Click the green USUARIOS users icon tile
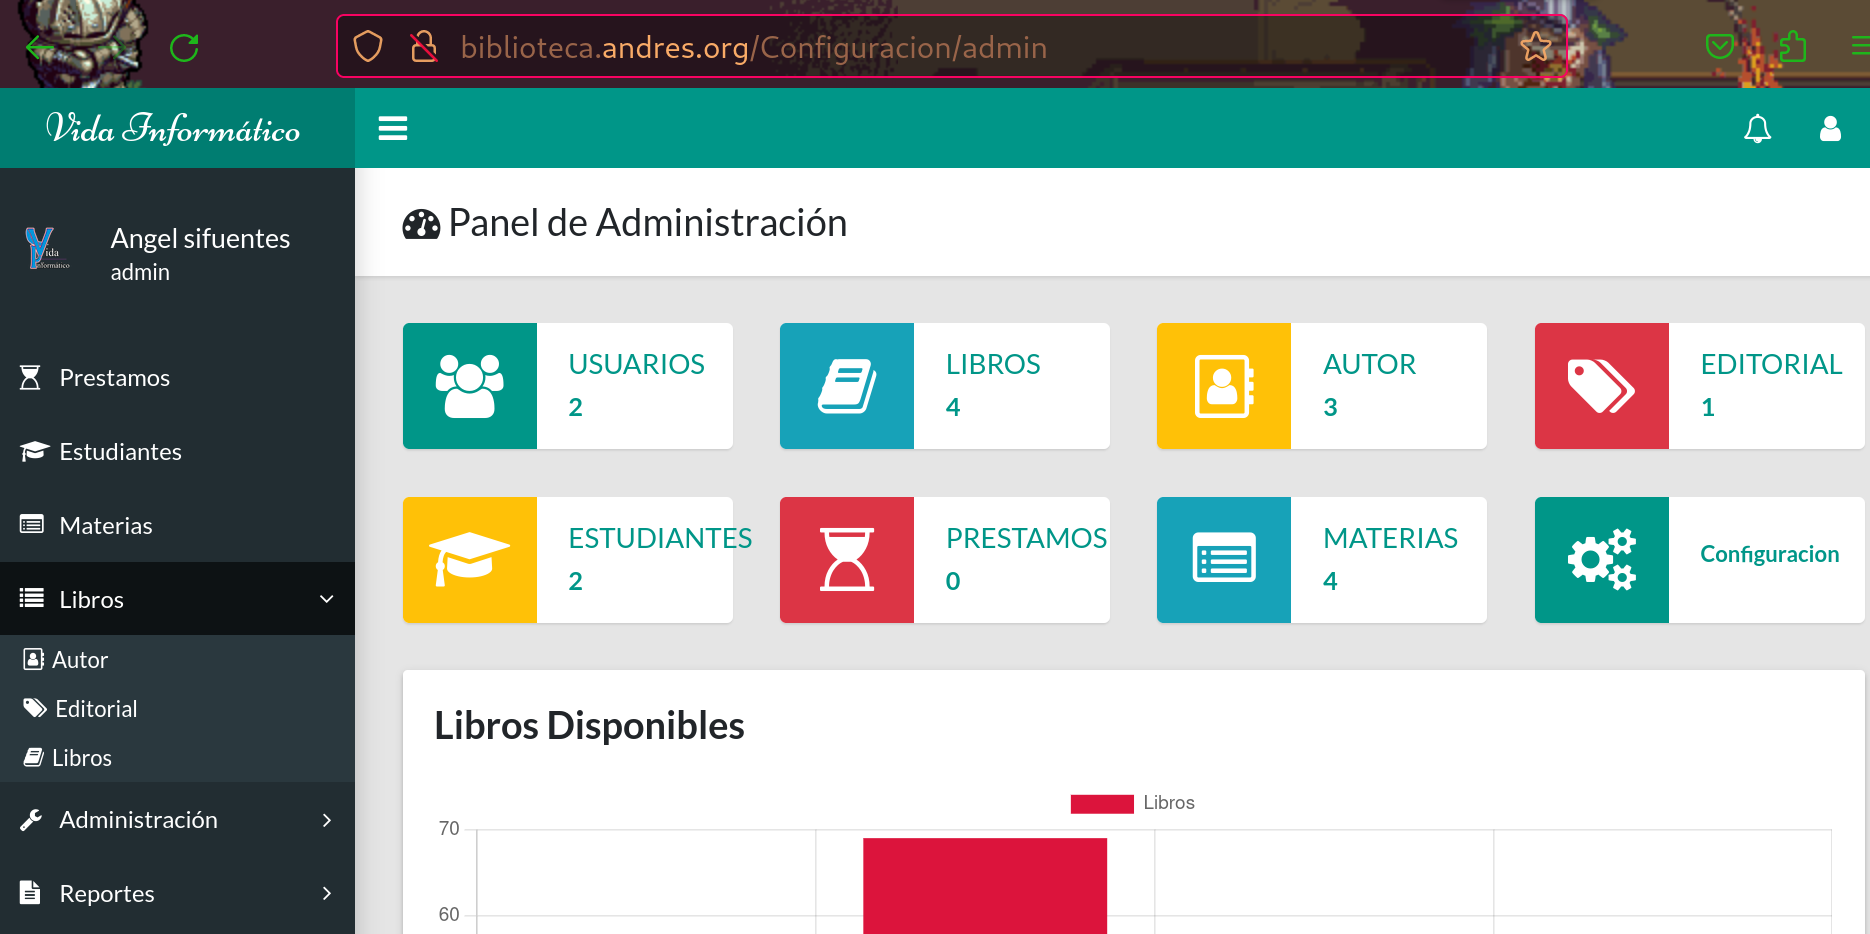This screenshot has height=934, width=1870. (x=470, y=386)
